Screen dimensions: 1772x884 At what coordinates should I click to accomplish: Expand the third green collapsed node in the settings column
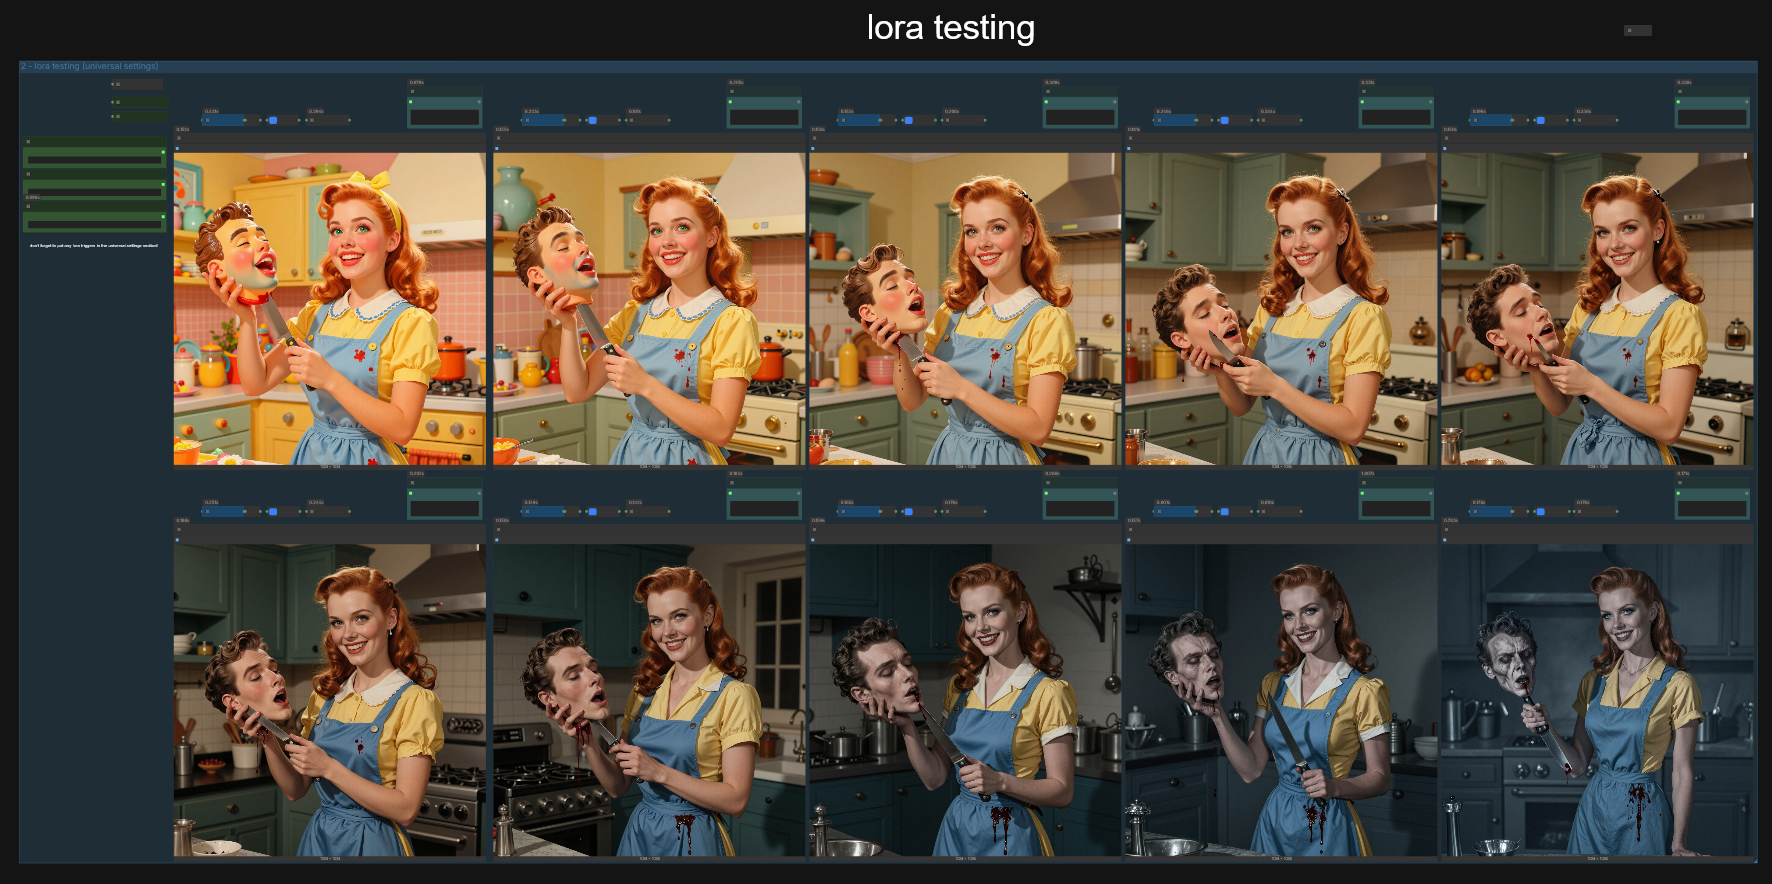[142, 116]
